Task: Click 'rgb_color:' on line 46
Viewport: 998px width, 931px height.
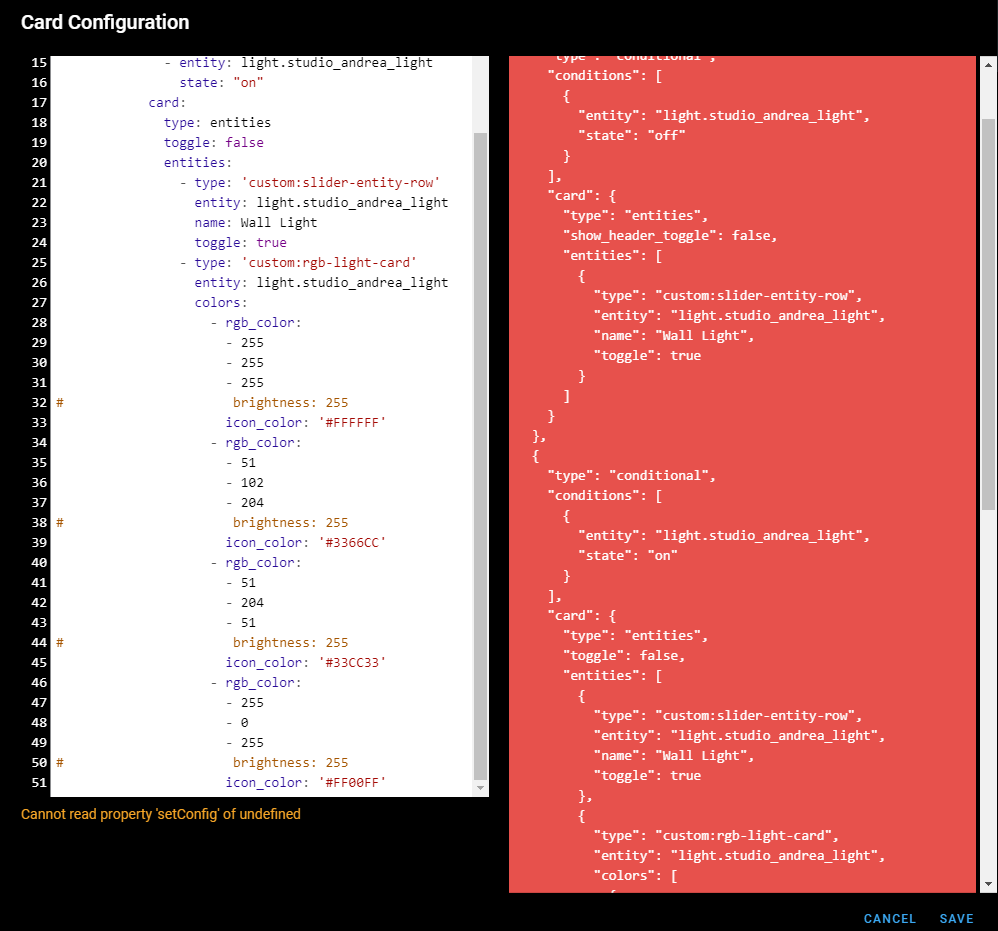Action: (263, 683)
